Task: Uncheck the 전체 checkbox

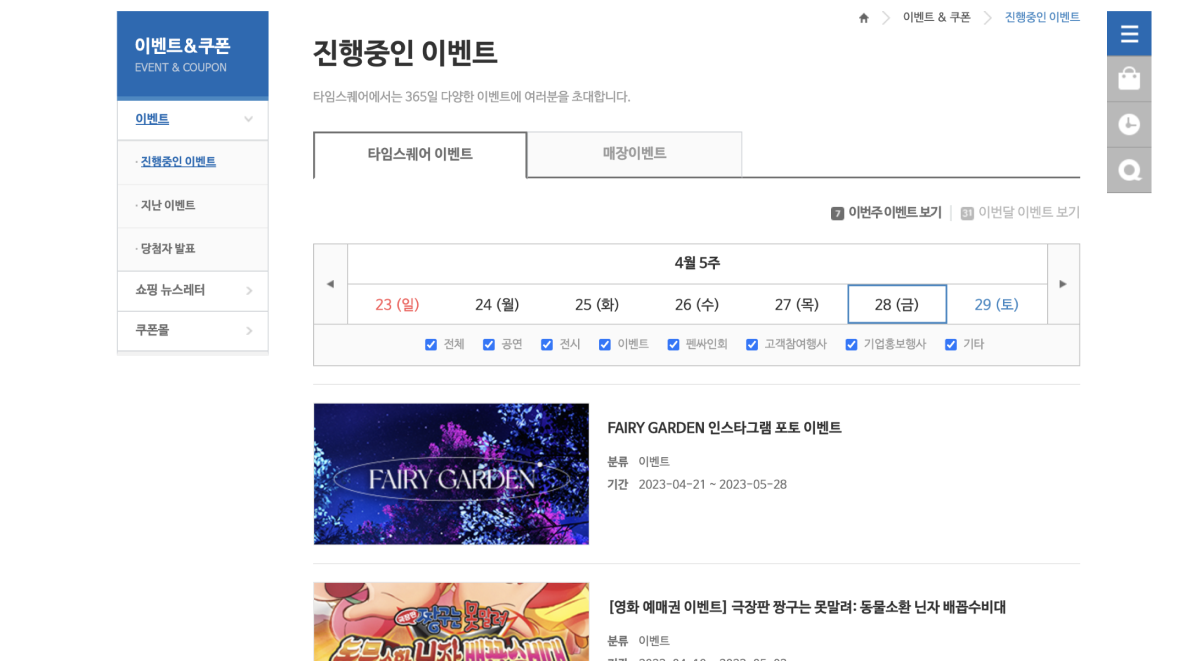Action: click(431, 345)
